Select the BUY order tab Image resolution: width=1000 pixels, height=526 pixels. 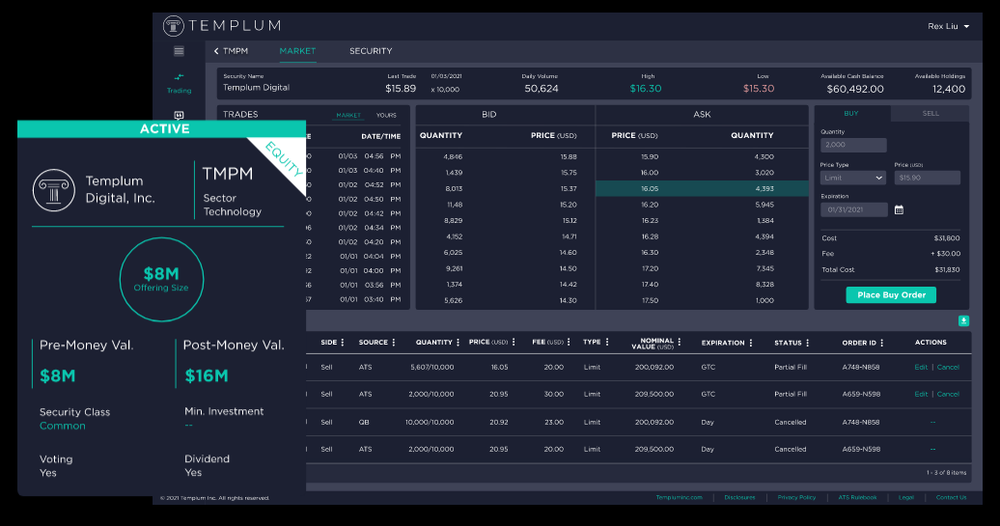tap(851, 113)
